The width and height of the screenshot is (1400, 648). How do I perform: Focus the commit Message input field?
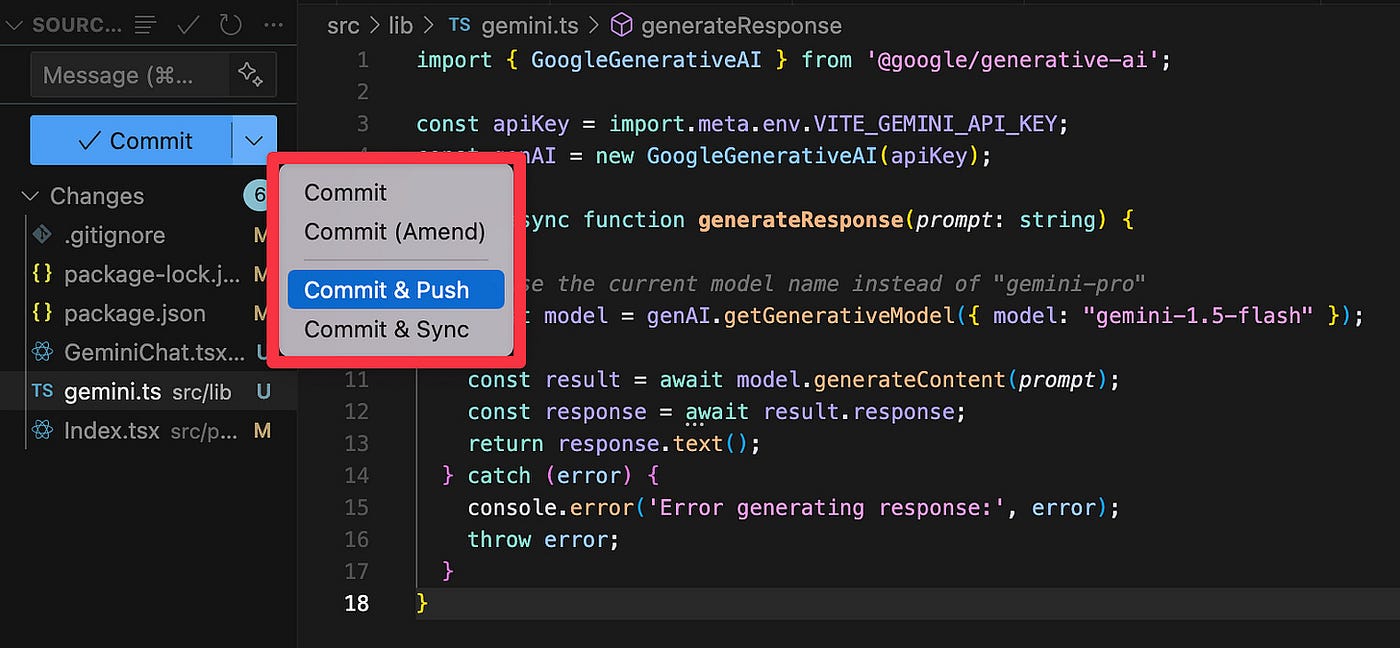coord(131,75)
